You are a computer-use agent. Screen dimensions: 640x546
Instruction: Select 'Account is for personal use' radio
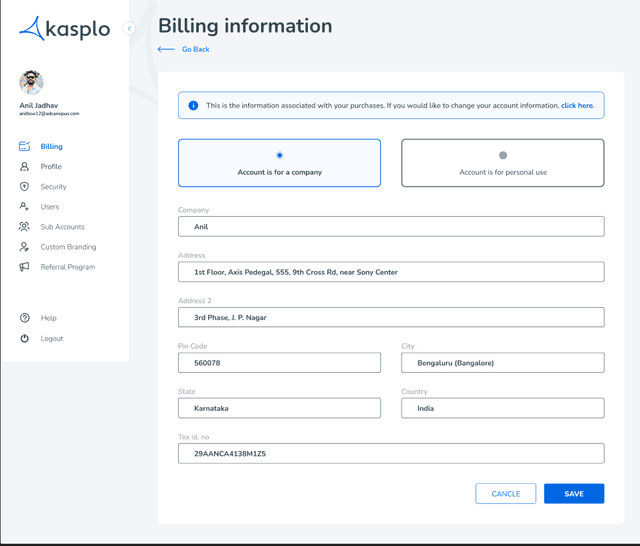502,155
